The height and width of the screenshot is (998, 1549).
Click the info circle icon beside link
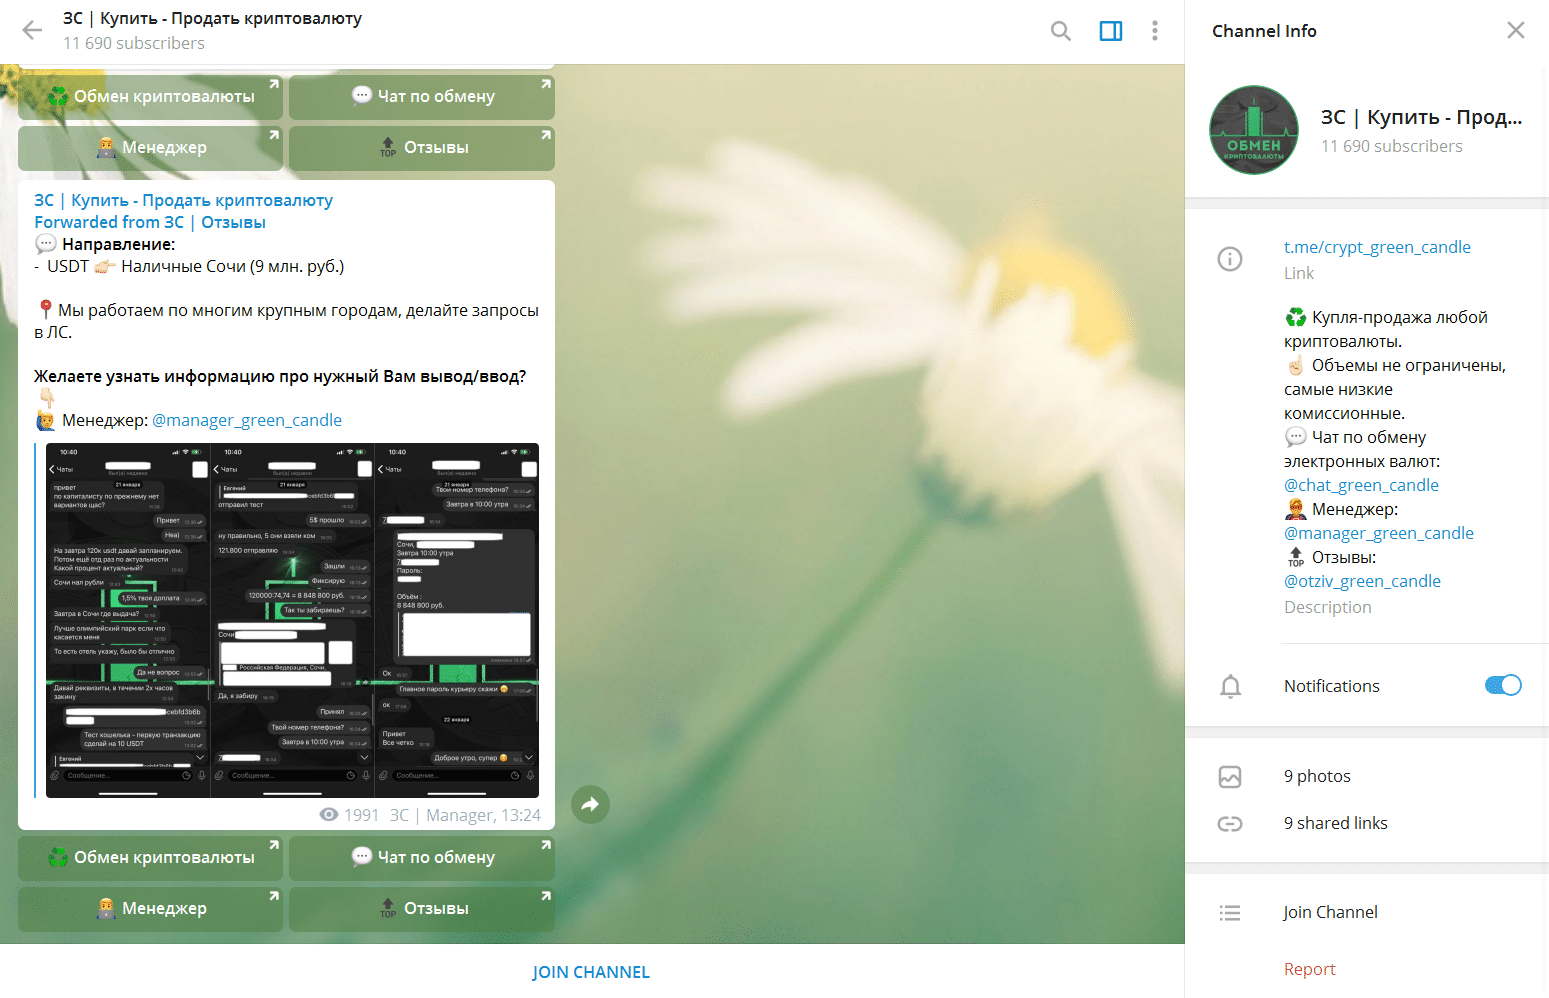(1230, 259)
